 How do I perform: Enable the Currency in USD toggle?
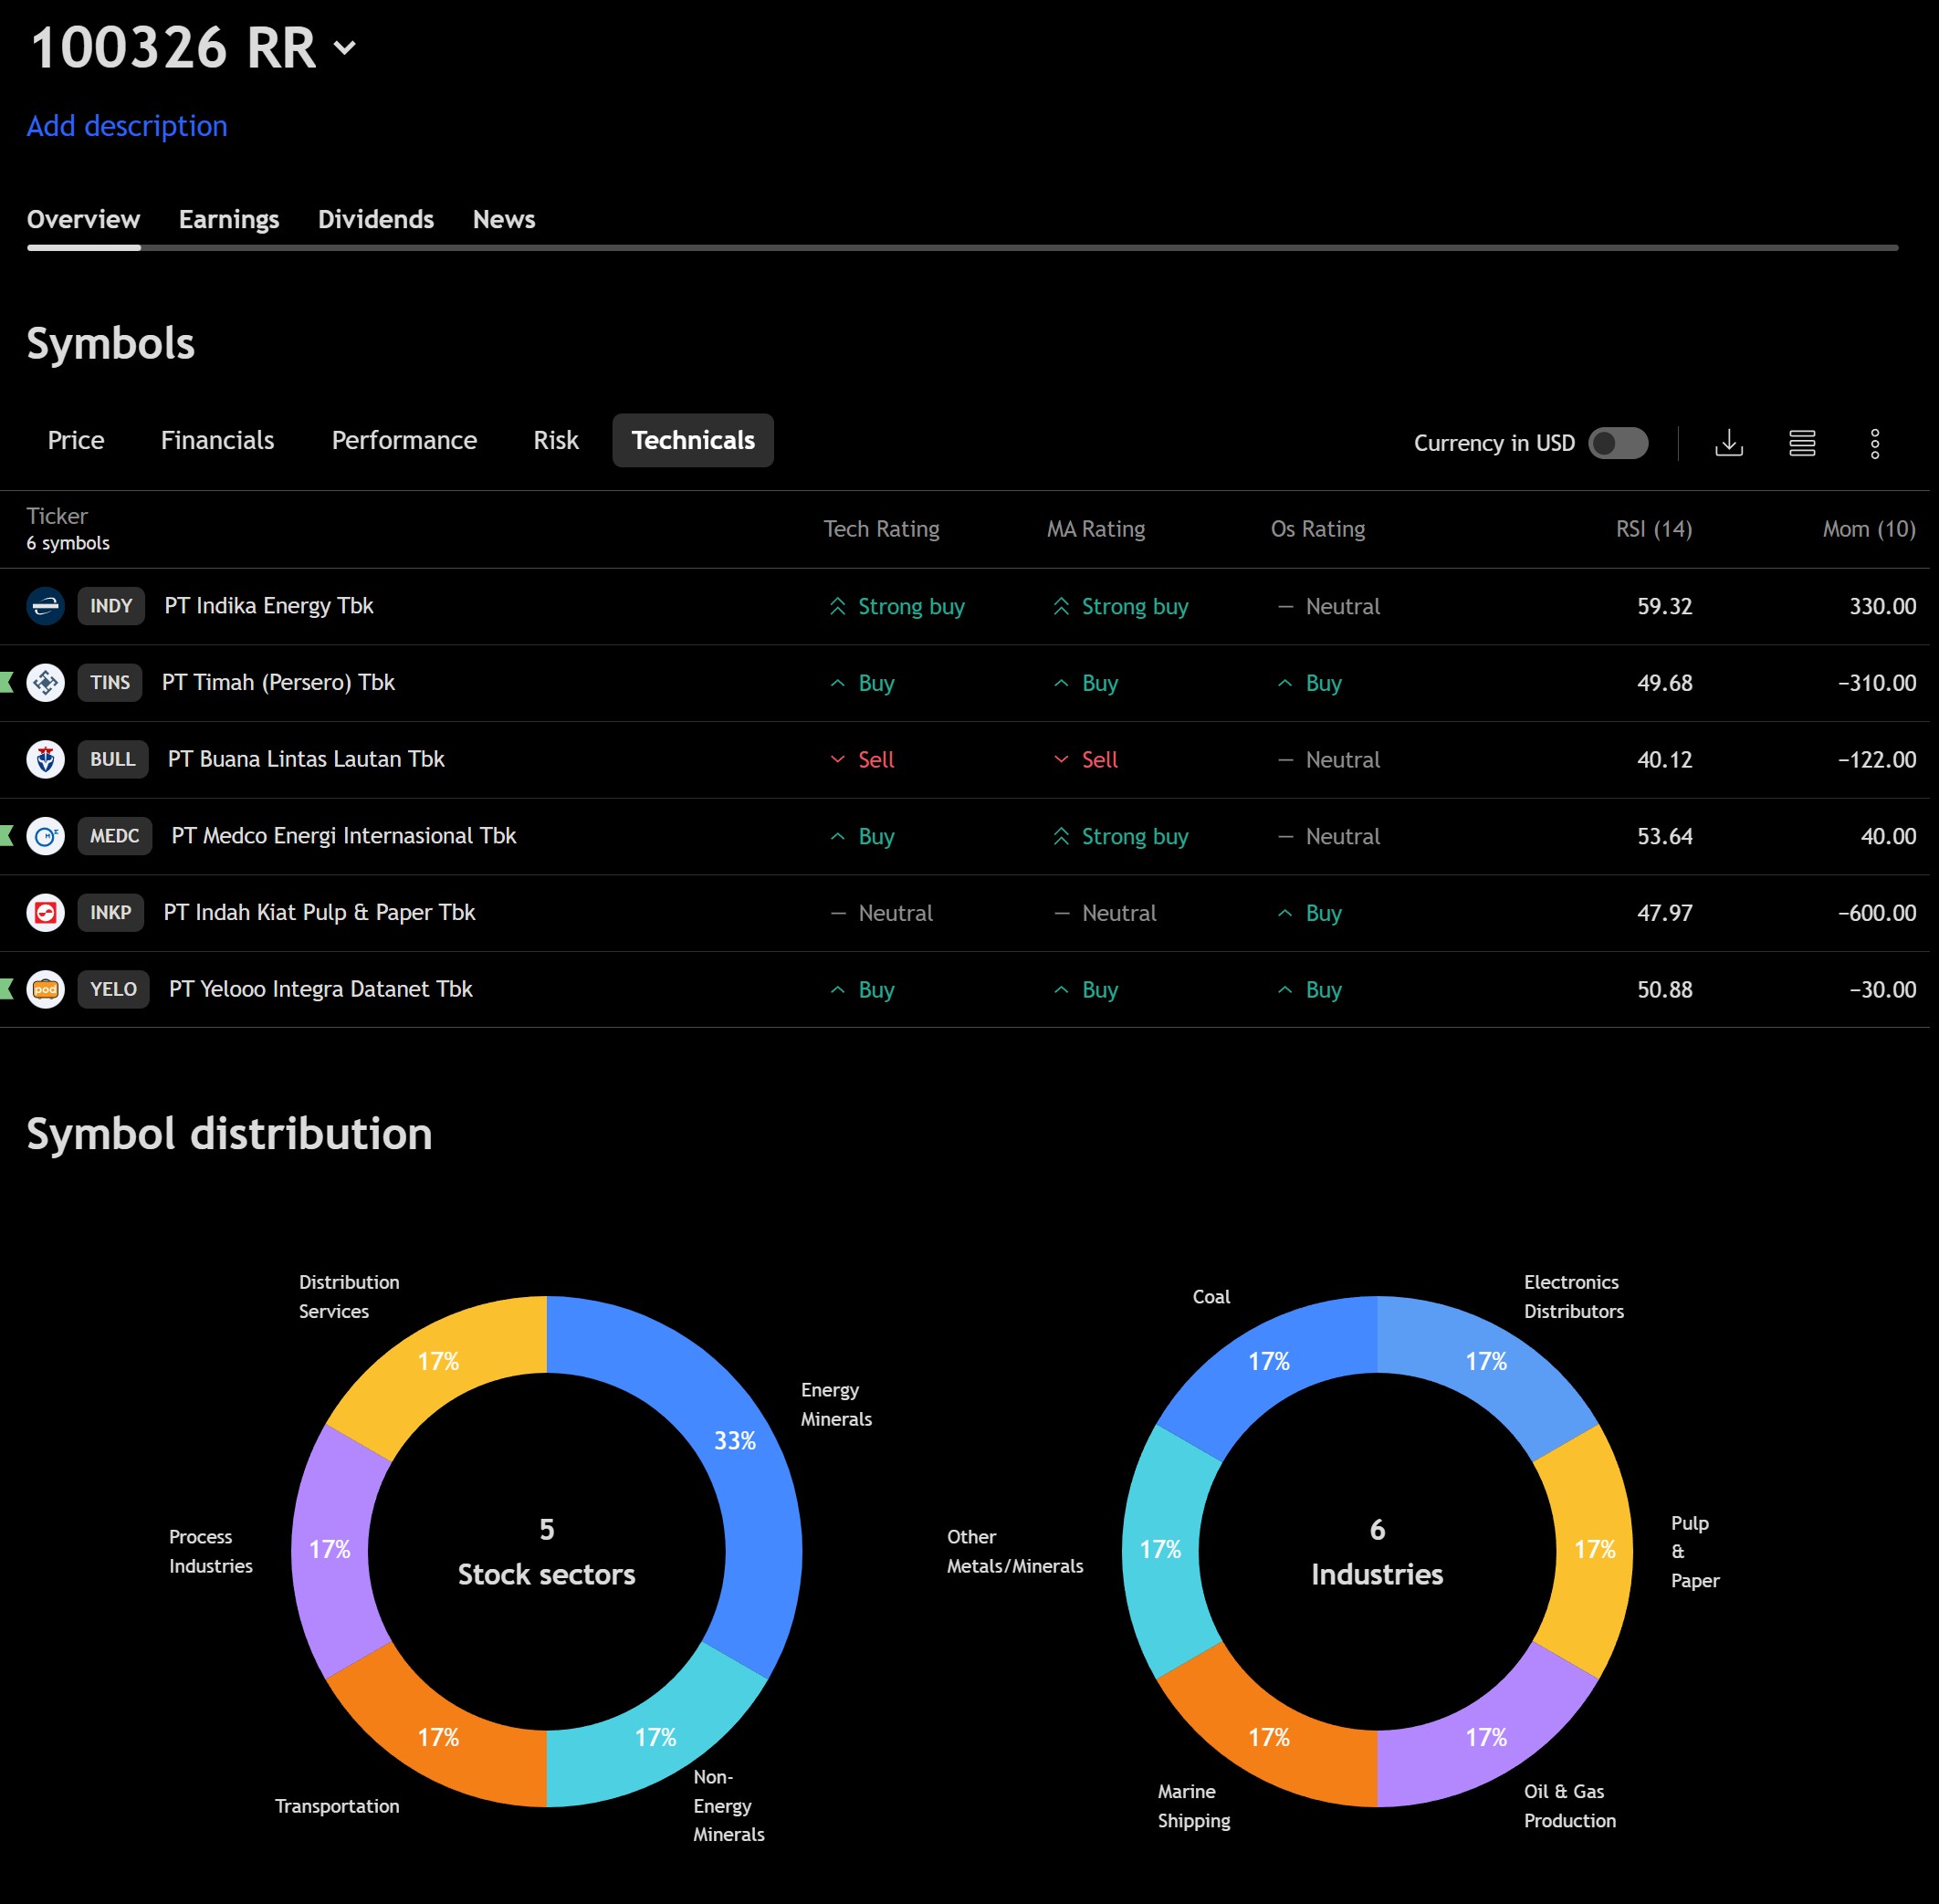pos(1617,443)
